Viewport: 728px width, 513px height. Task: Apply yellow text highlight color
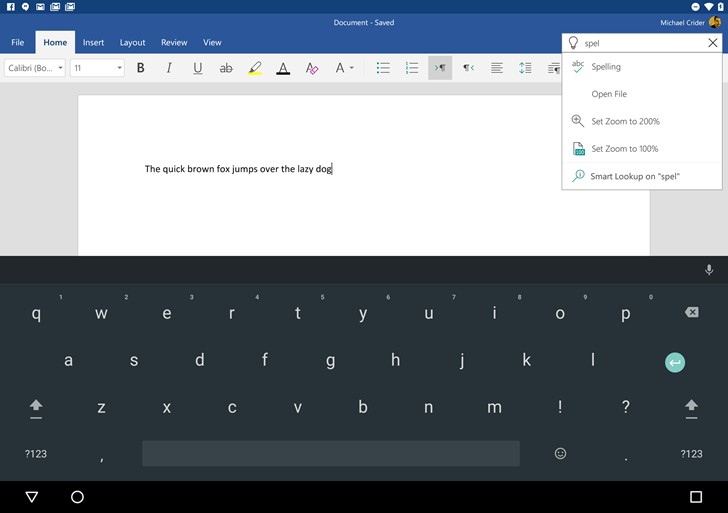[255, 68]
